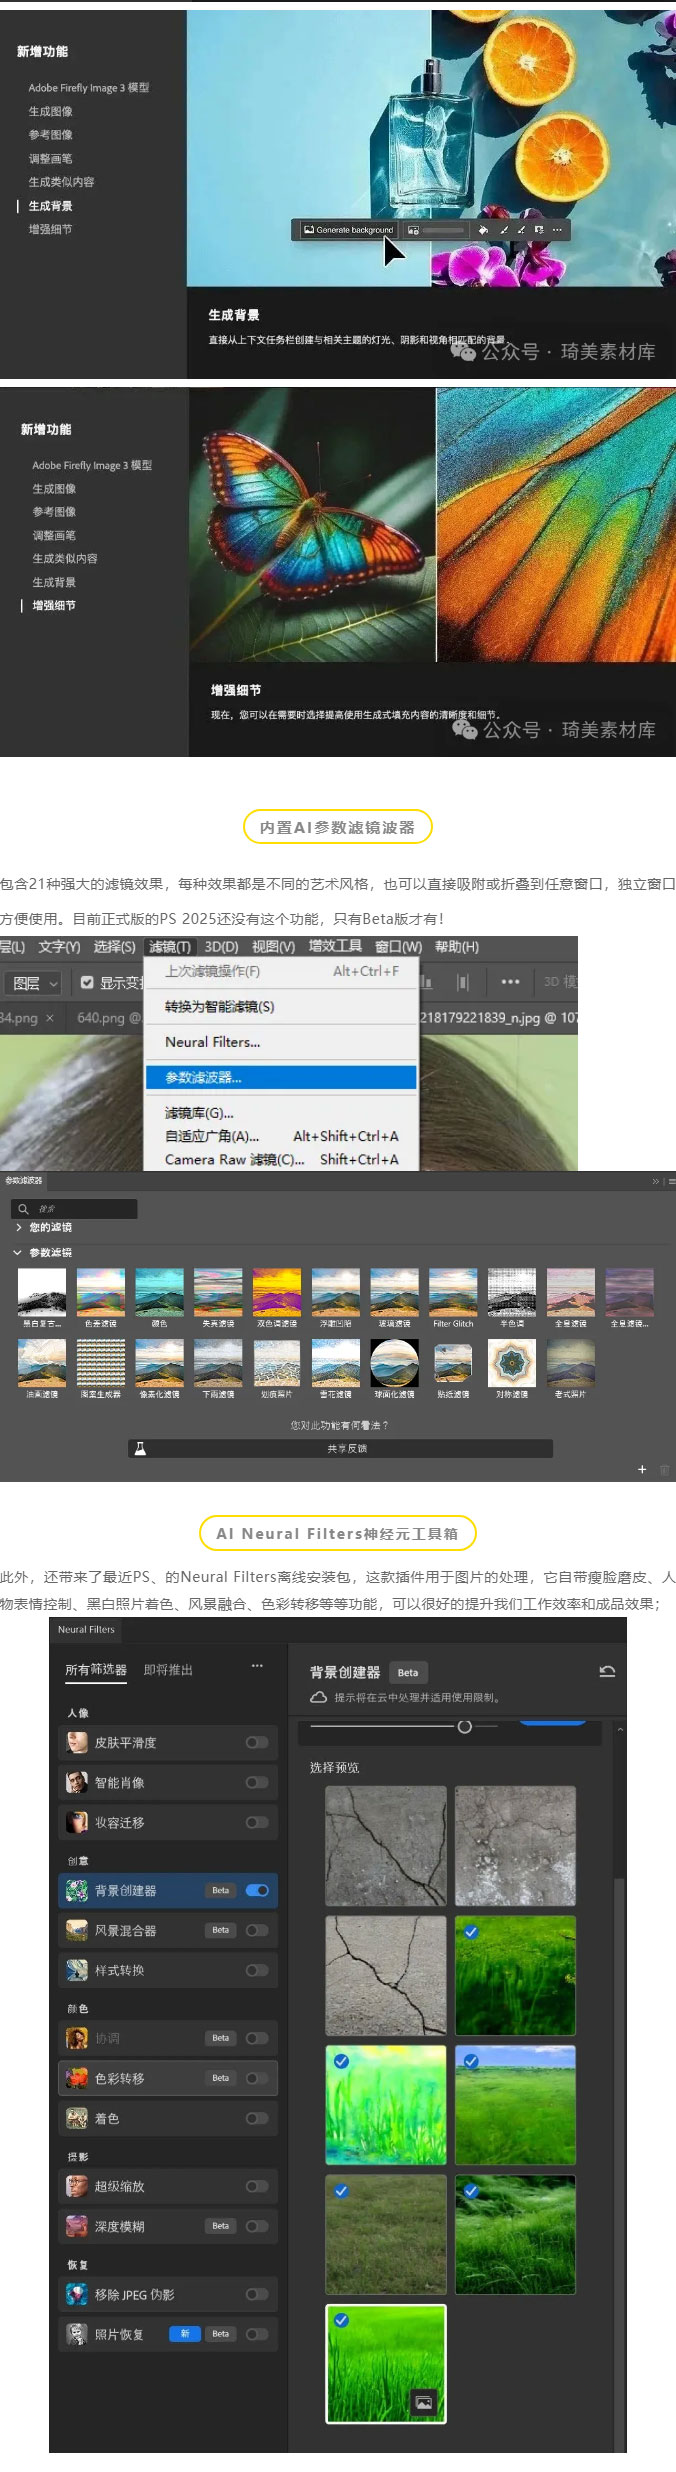
Task: Collapse the 参数滤镜 section
Action: pyautogui.click(x=18, y=1252)
